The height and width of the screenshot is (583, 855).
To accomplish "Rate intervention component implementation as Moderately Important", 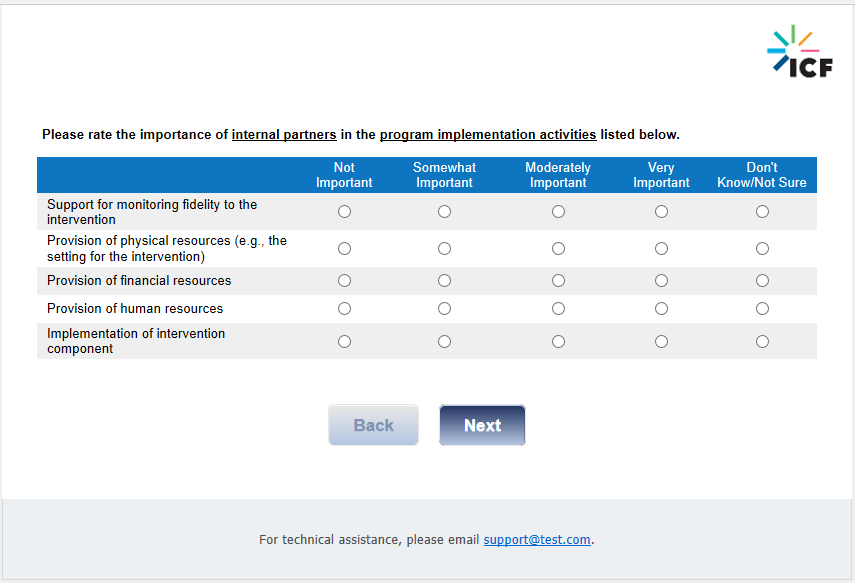I will [x=558, y=341].
